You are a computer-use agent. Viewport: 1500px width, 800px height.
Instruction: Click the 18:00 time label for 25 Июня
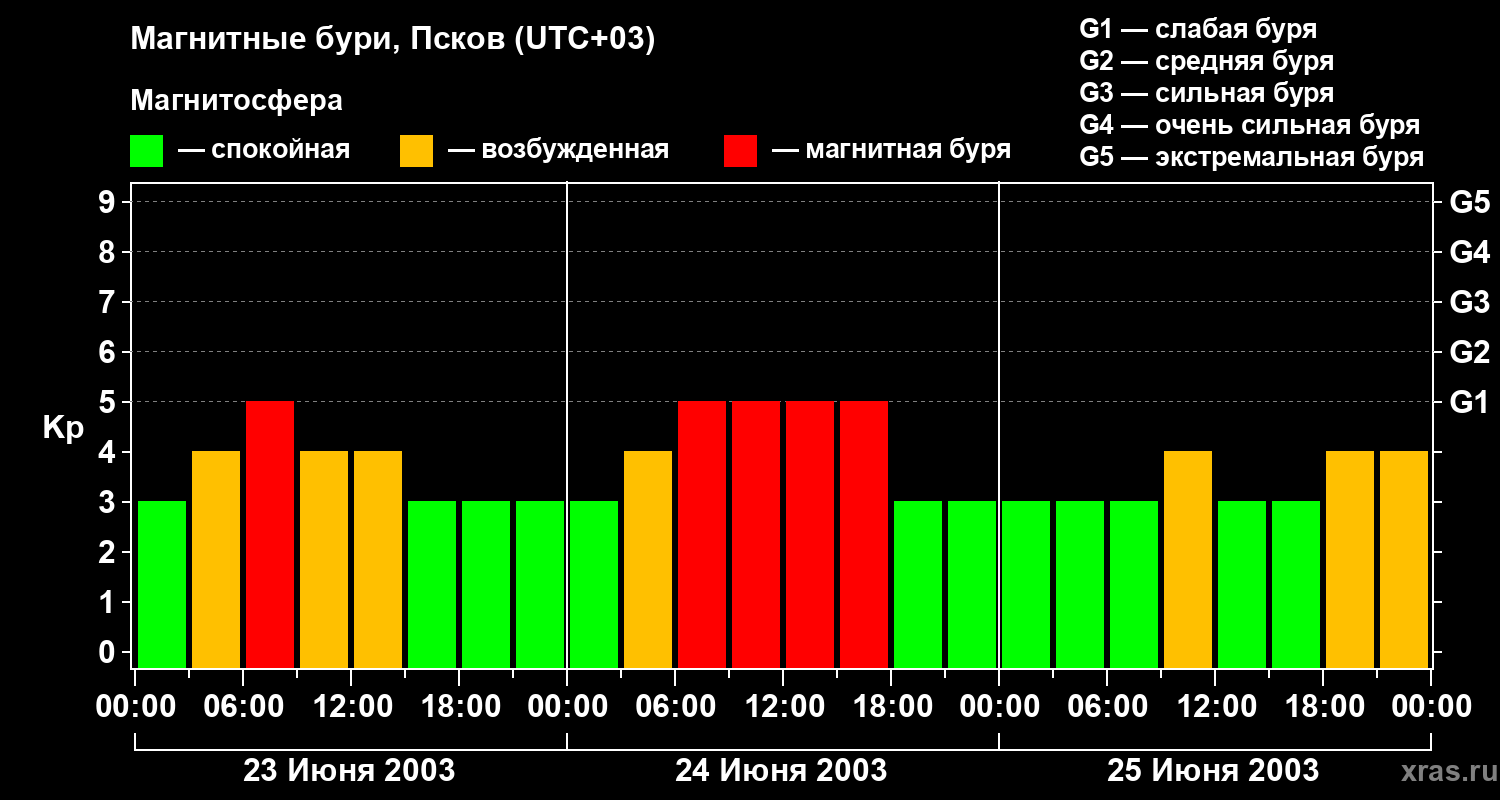pyautogui.click(x=1323, y=707)
